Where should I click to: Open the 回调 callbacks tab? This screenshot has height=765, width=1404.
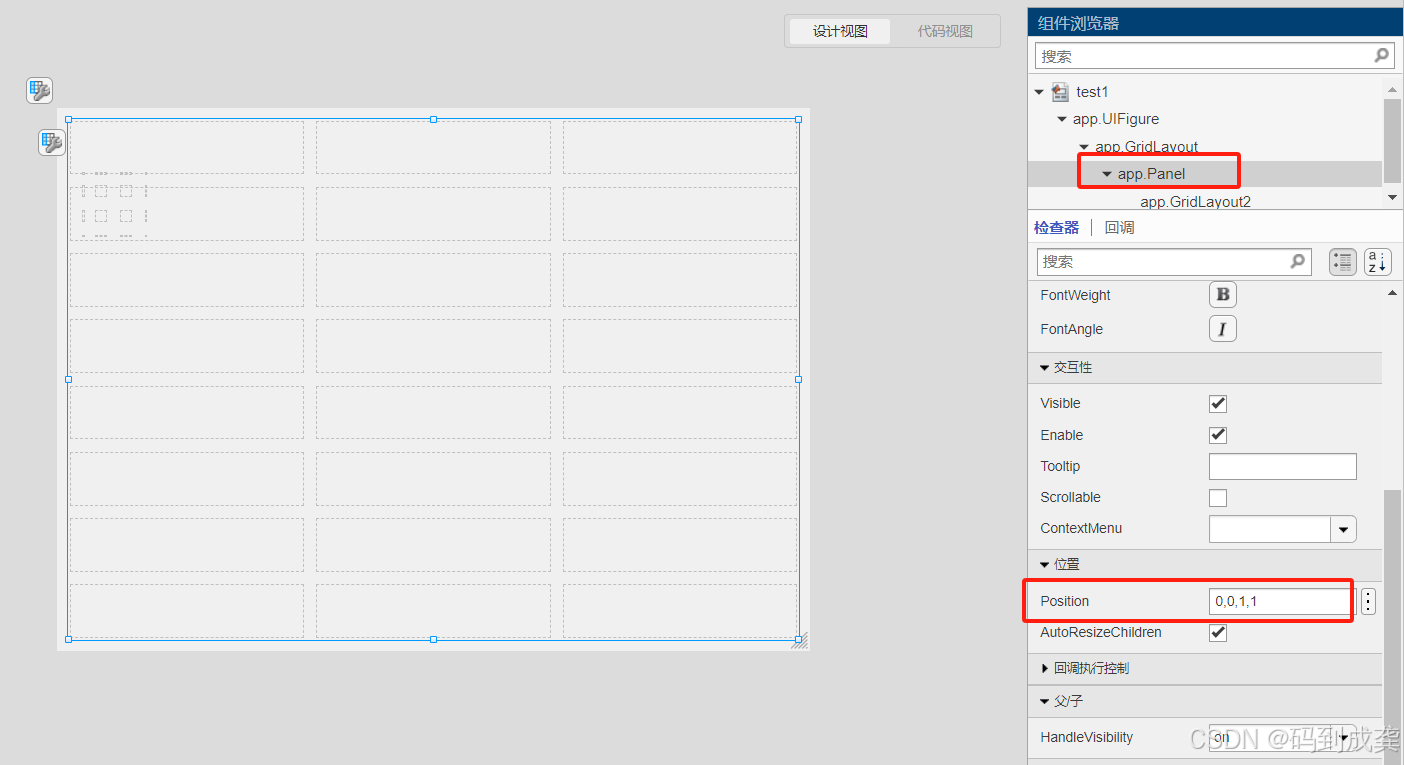[x=1119, y=228]
